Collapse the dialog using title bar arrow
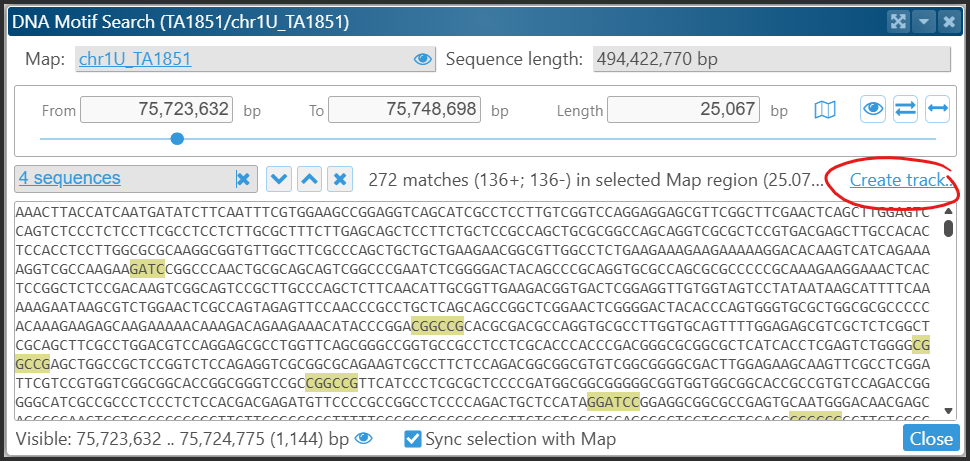The image size is (970, 461). point(924,21)
